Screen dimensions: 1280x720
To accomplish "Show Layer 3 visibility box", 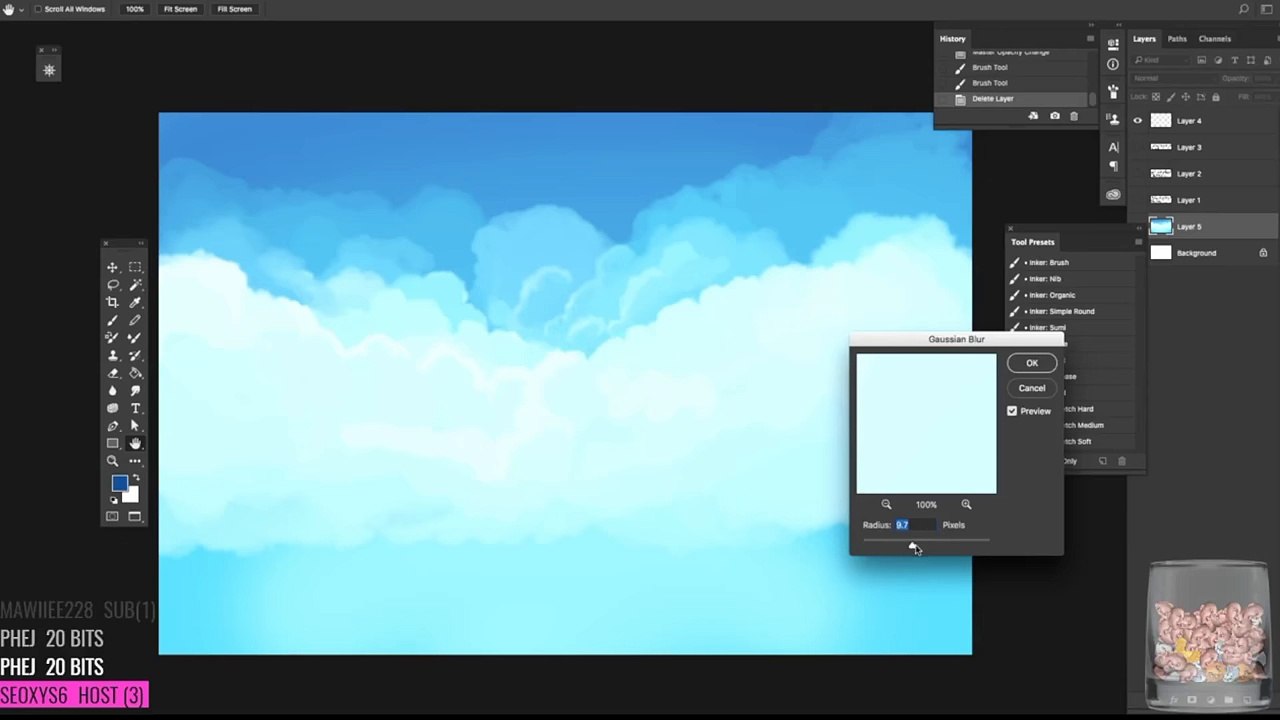I will coord(1137,147).
